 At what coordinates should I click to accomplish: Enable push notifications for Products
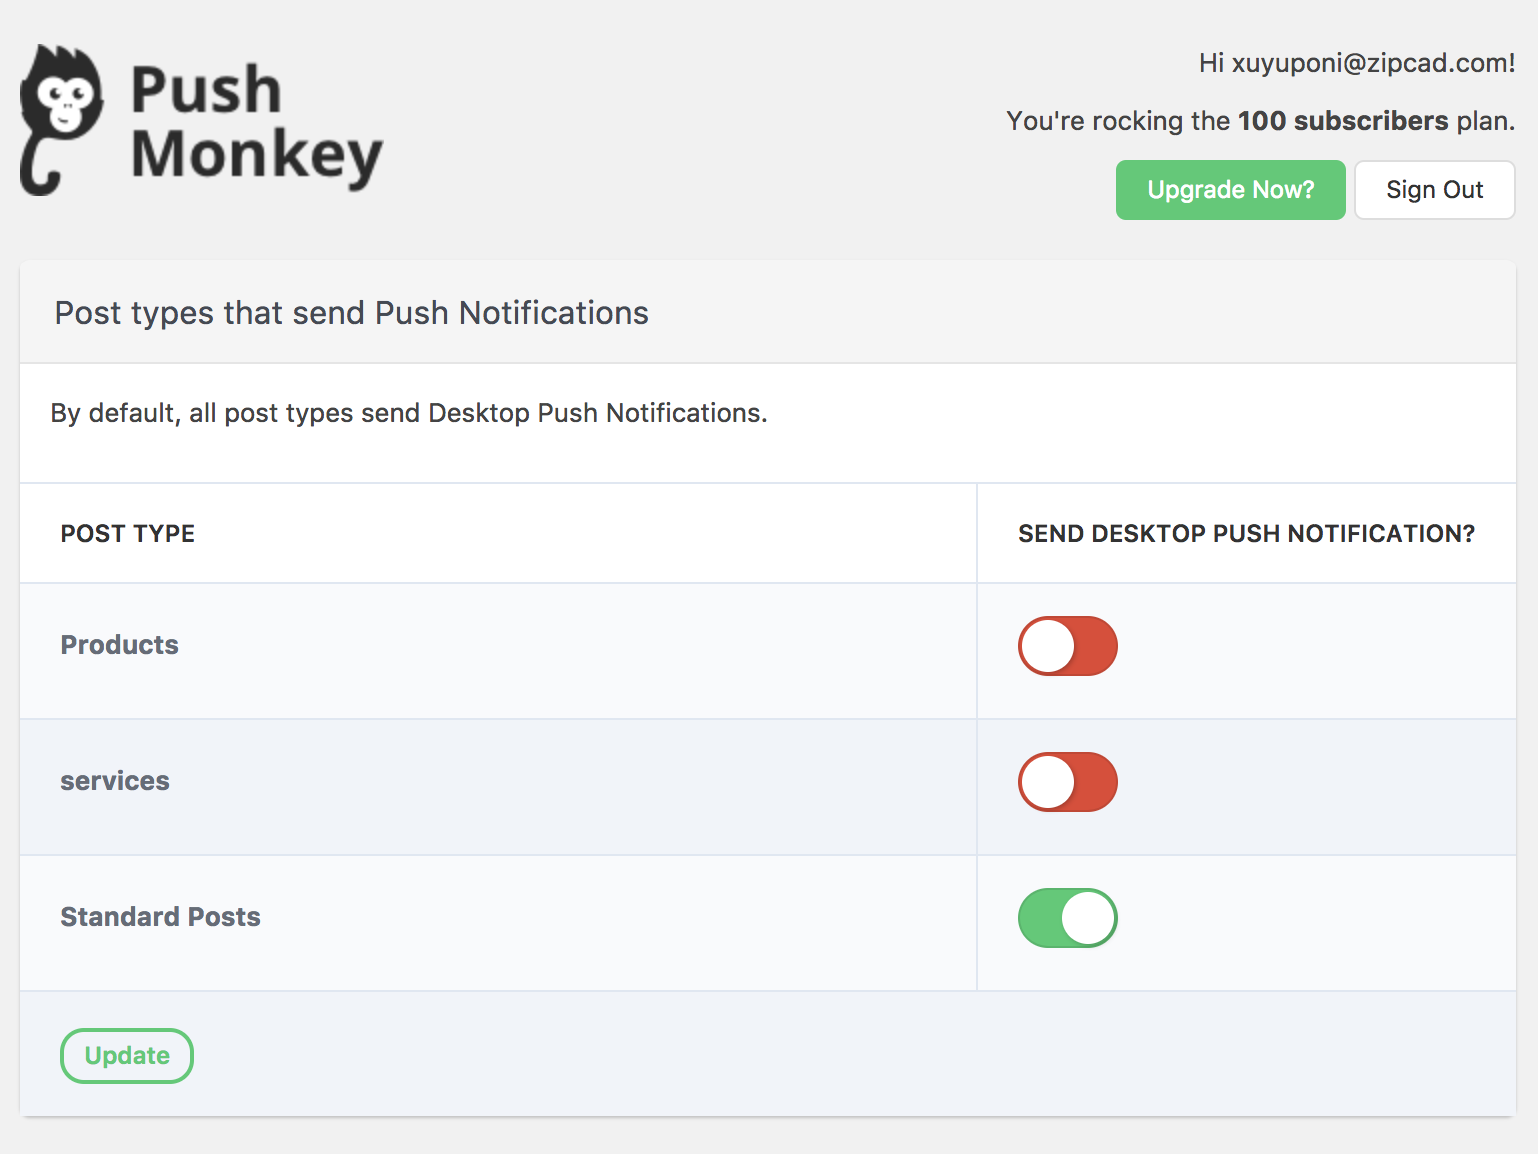[x=1067, y=646]
